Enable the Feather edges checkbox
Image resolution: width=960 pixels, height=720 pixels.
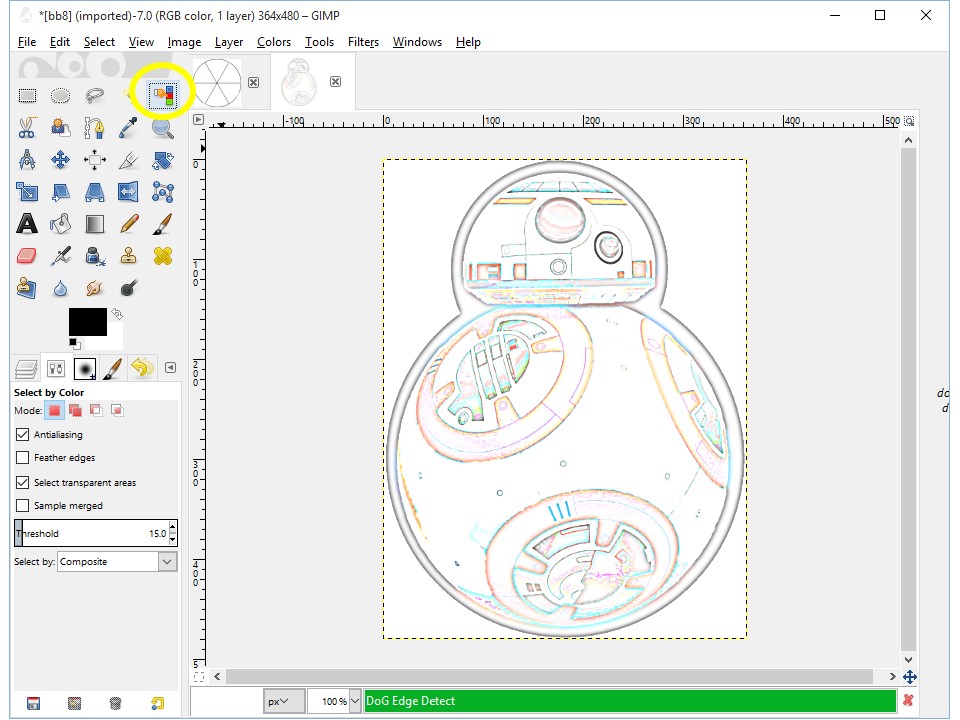pyautogui.click(x=23, y=458)
